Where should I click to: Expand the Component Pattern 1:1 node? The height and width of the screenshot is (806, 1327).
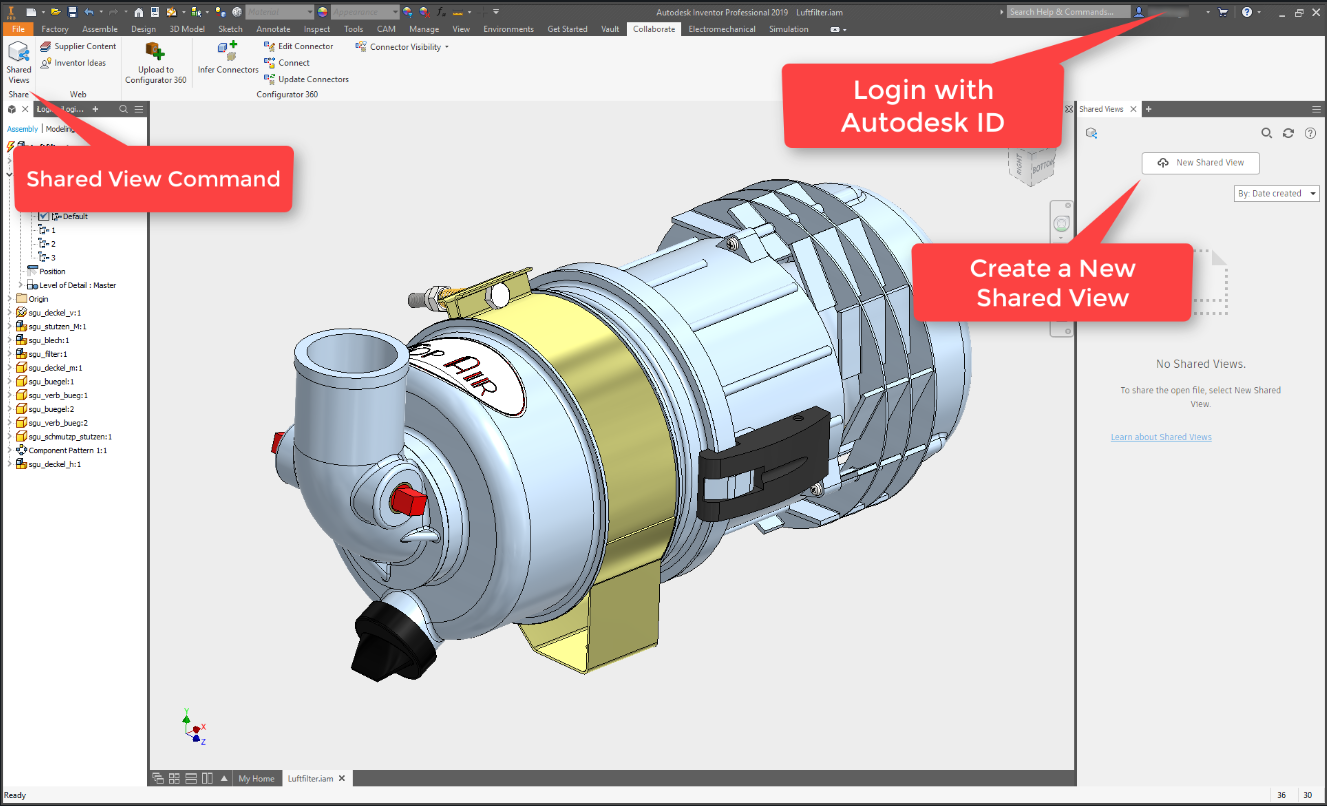[10, 450]
